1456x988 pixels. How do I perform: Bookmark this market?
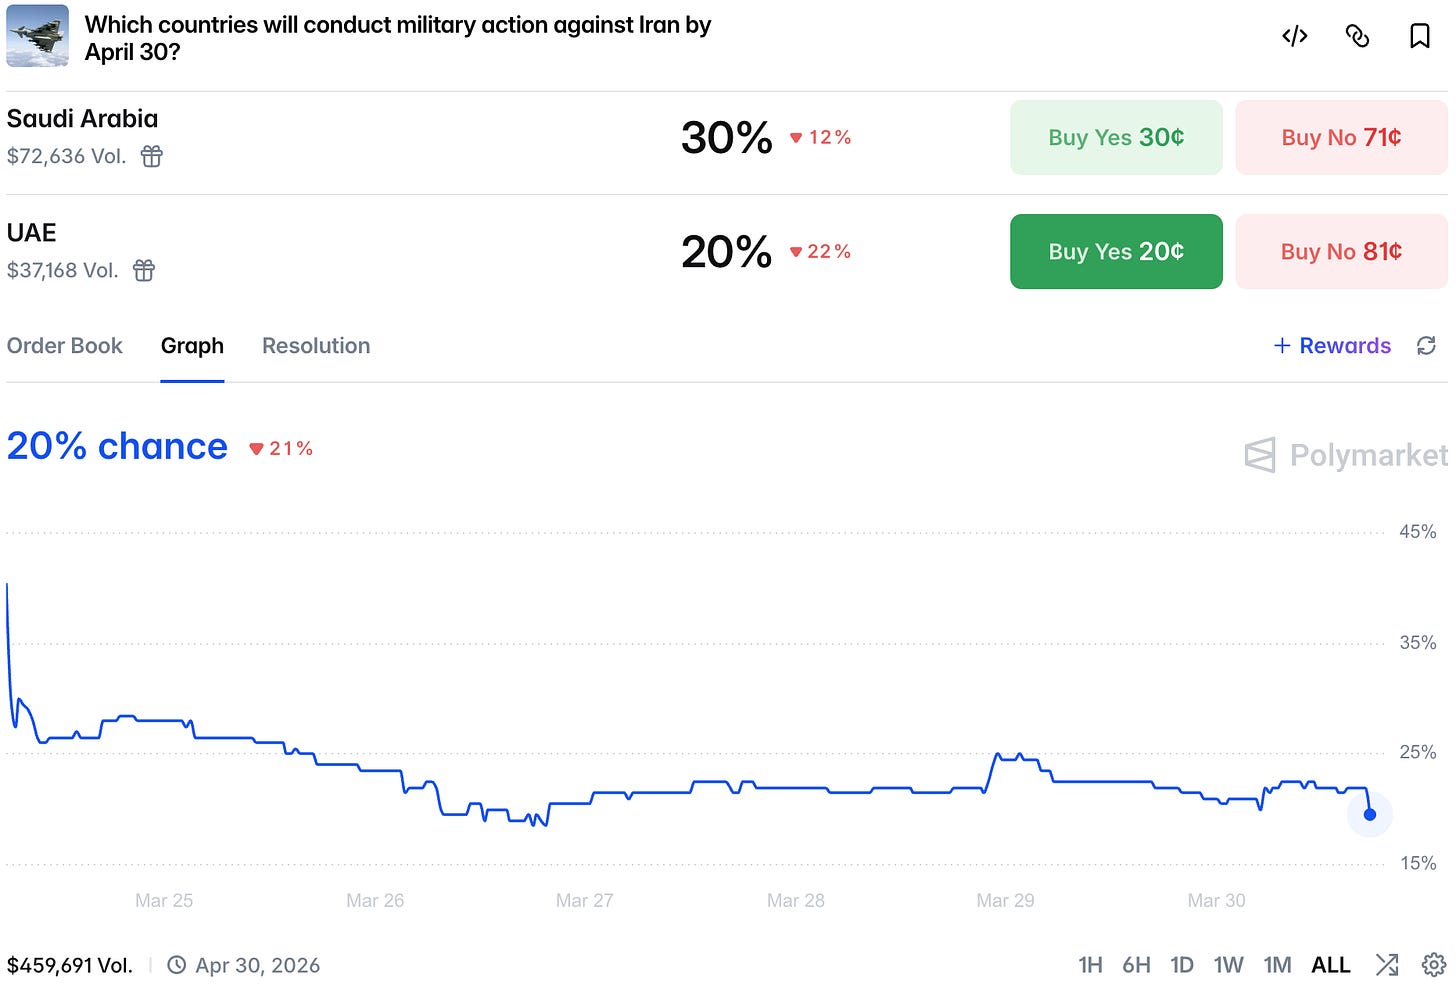(x=1419, y=37)
